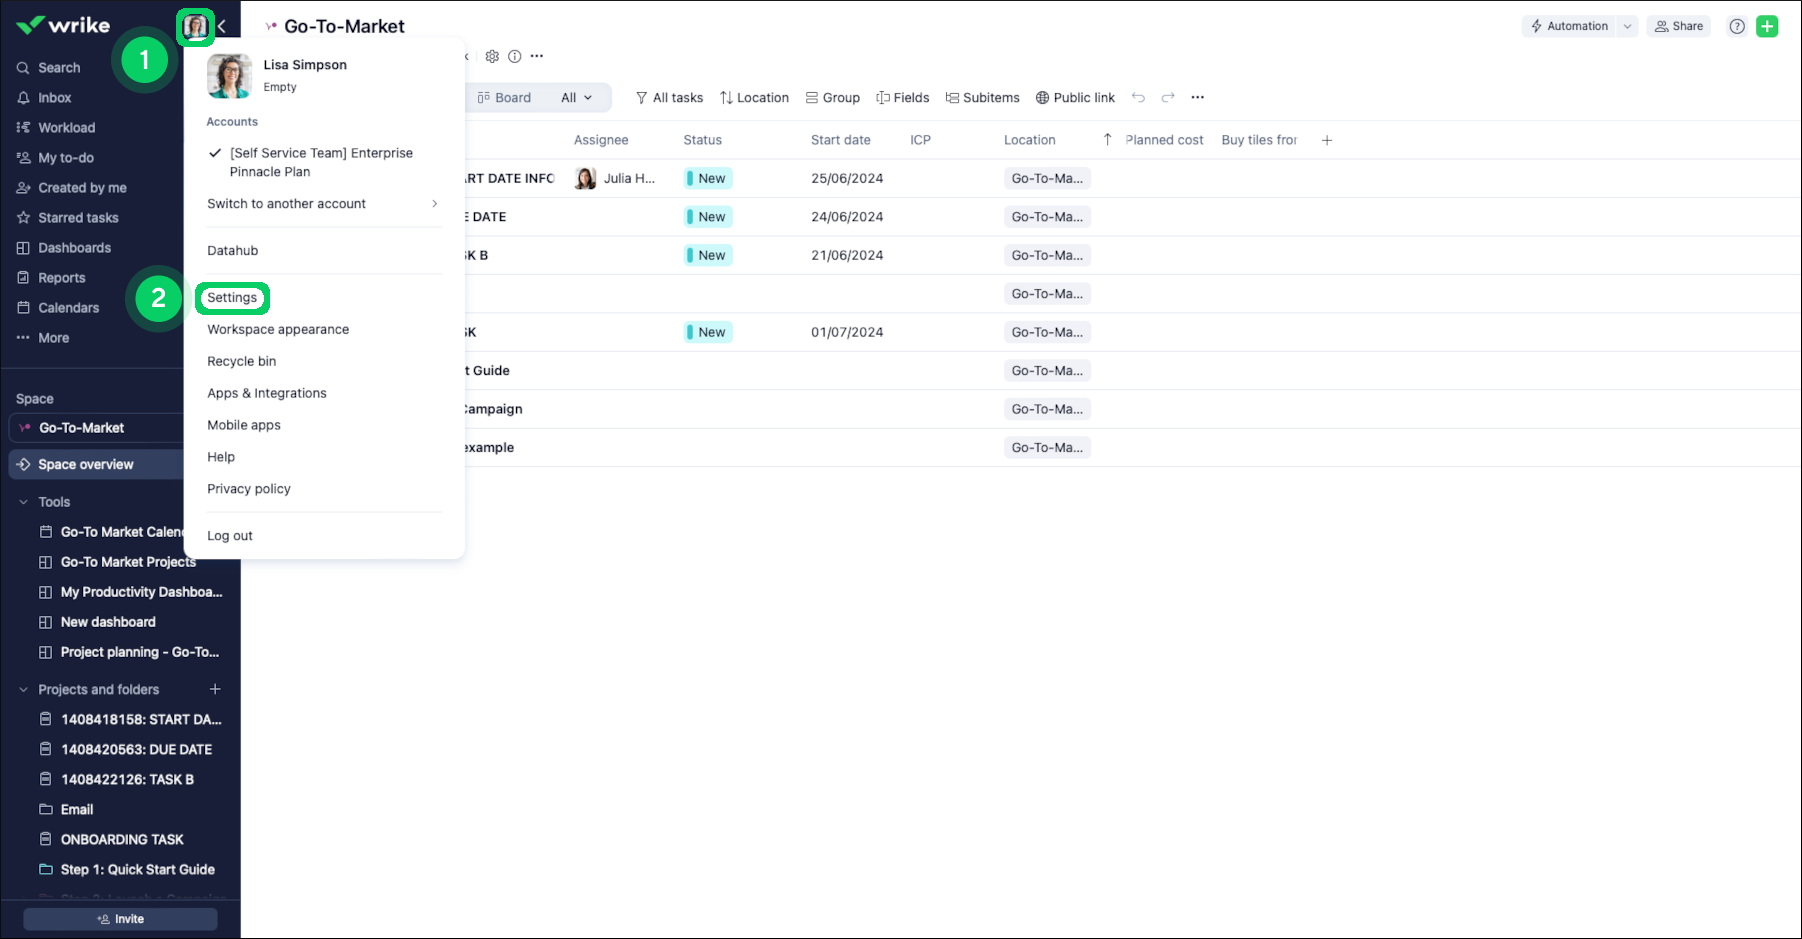Select the Self Service Team Enterprise account
Screen dimensions: 1802x939
click(320, 162)
